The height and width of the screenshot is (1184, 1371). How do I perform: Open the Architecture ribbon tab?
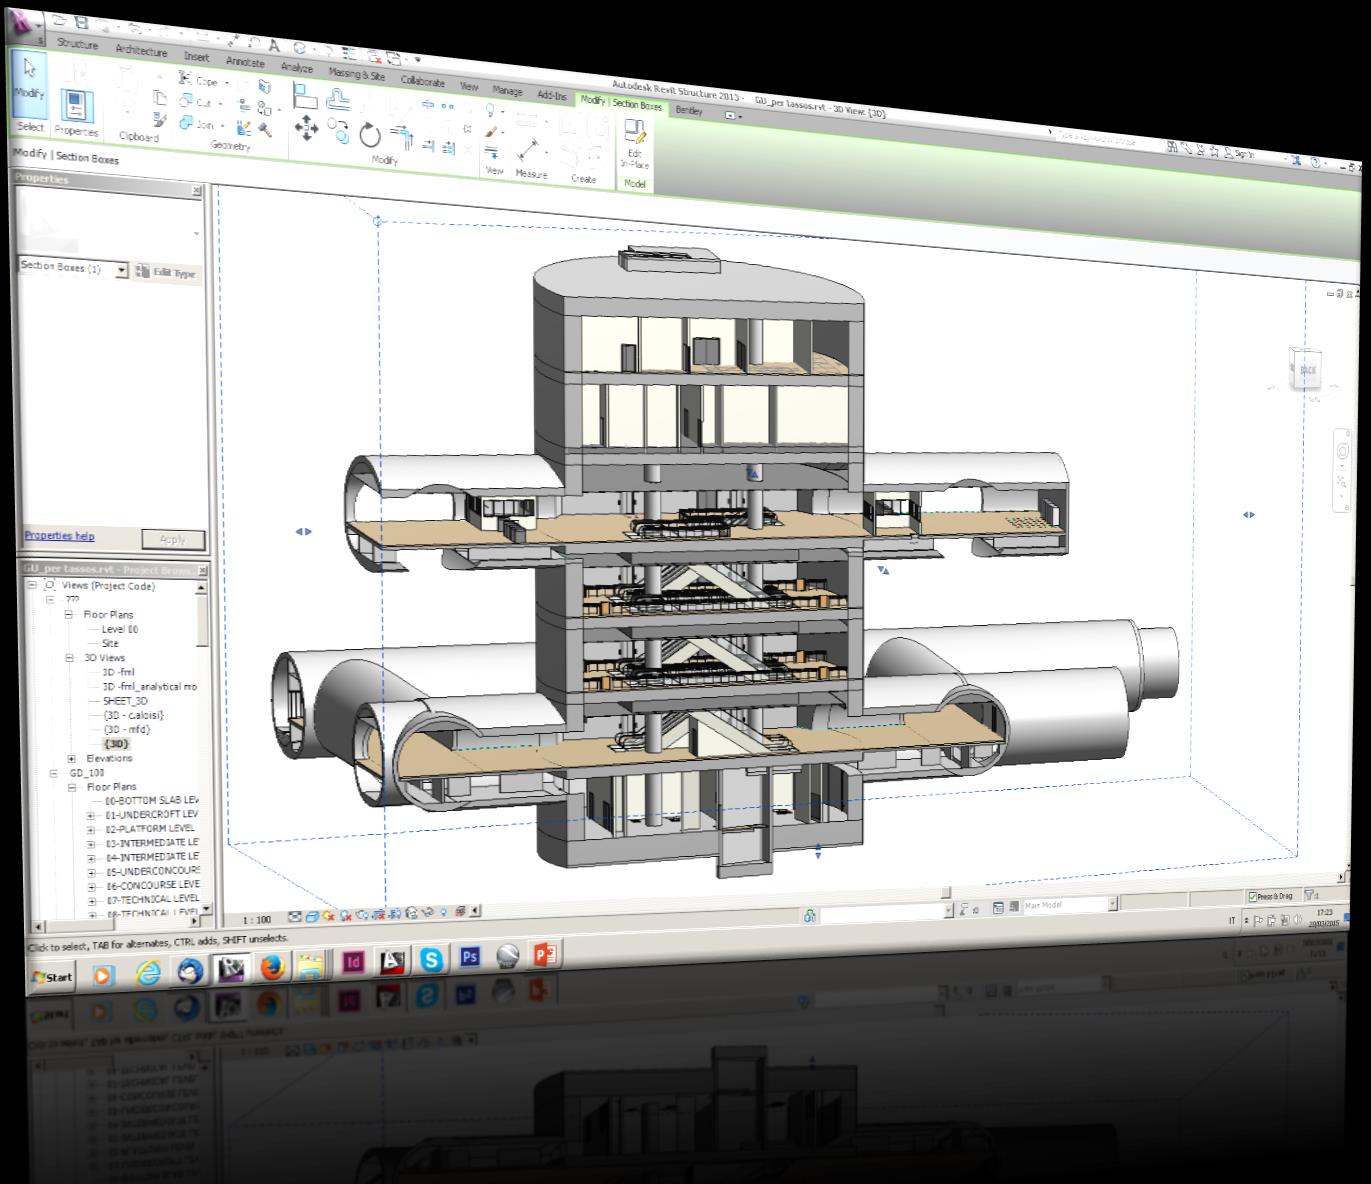pyautogui.click(x=141, y=50)
